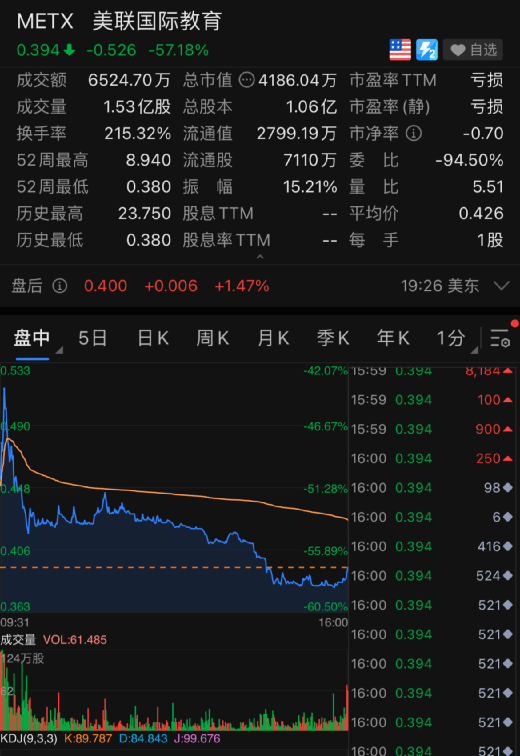The width and height of the screenshot is (520, 756).
Task: Tap the 19:26 美东 time label
Action: point(440,286)
